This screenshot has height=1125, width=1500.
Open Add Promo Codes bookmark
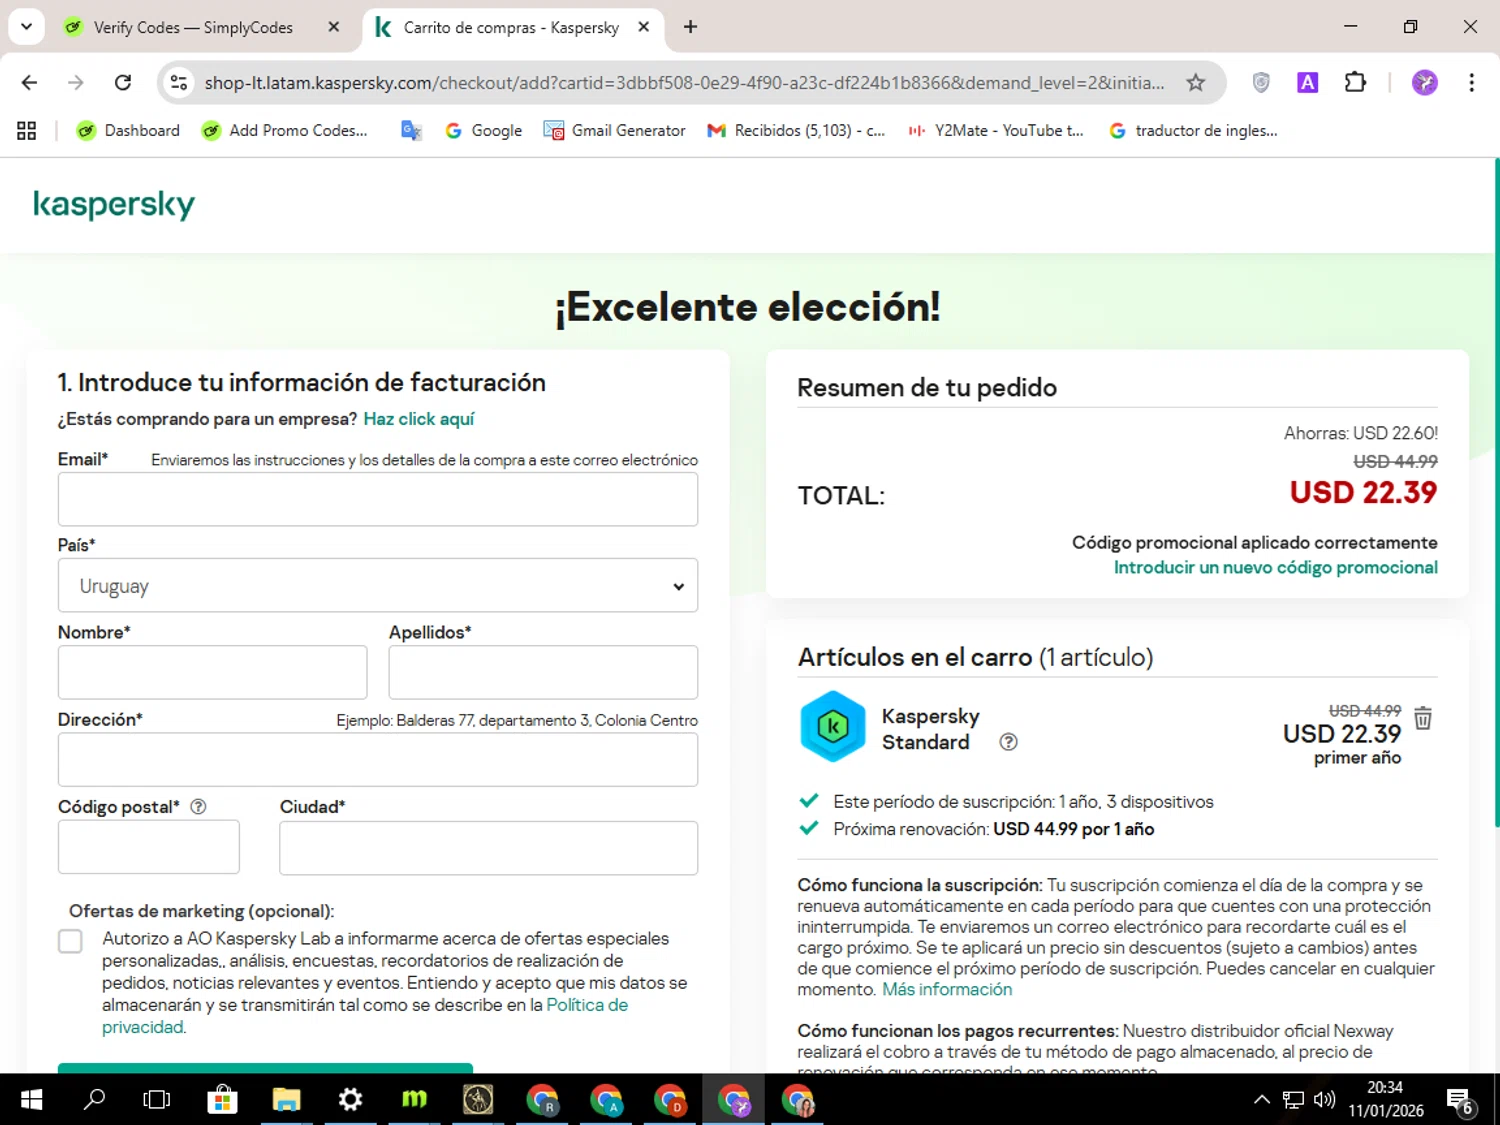coord(285,131)
